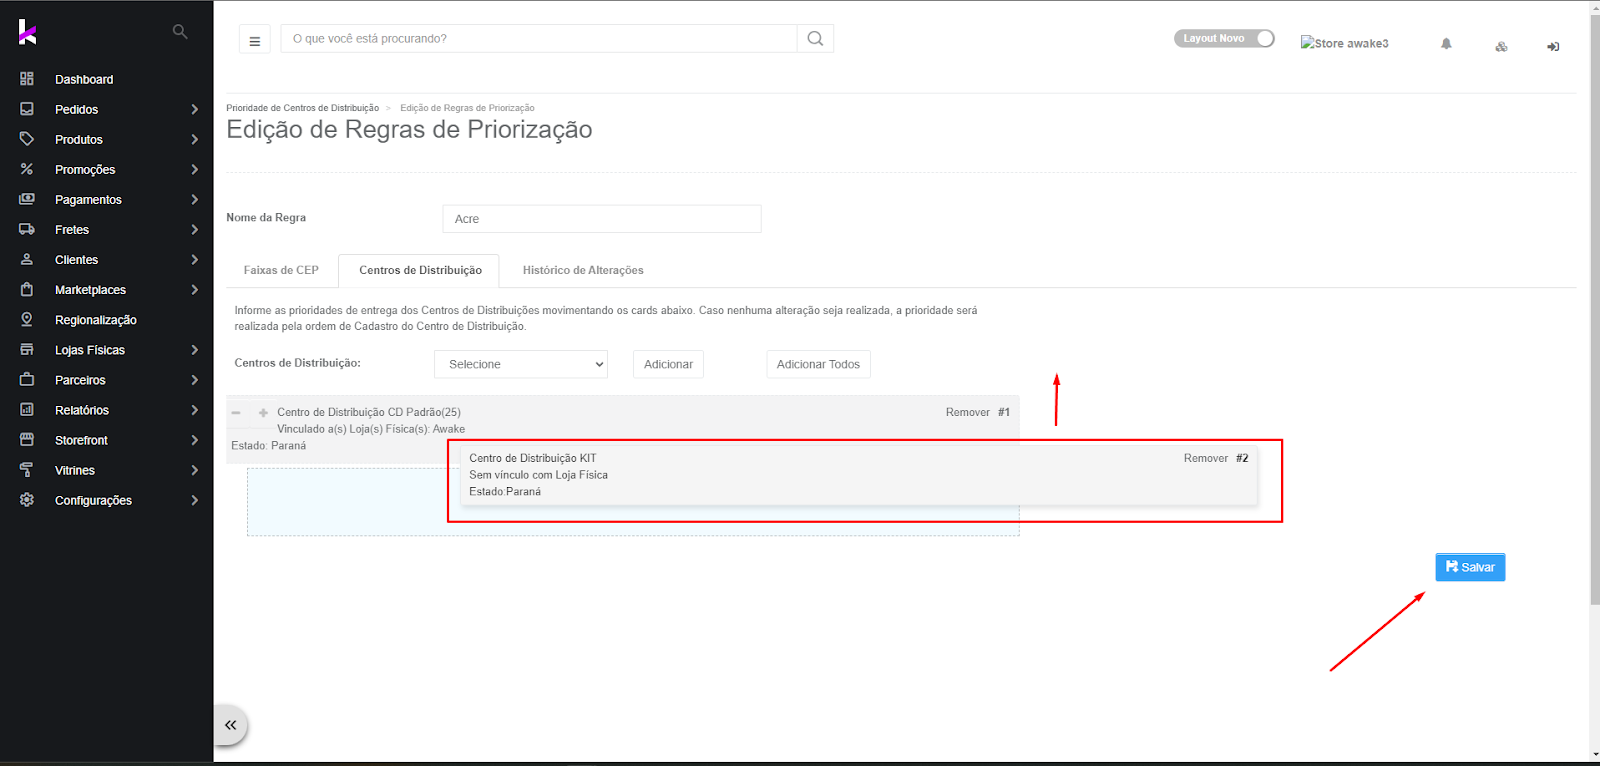The width and height of the screenshot is (1600, 766).
Task: Click the Promoções percent icon
Action: [x=27, y=169]
